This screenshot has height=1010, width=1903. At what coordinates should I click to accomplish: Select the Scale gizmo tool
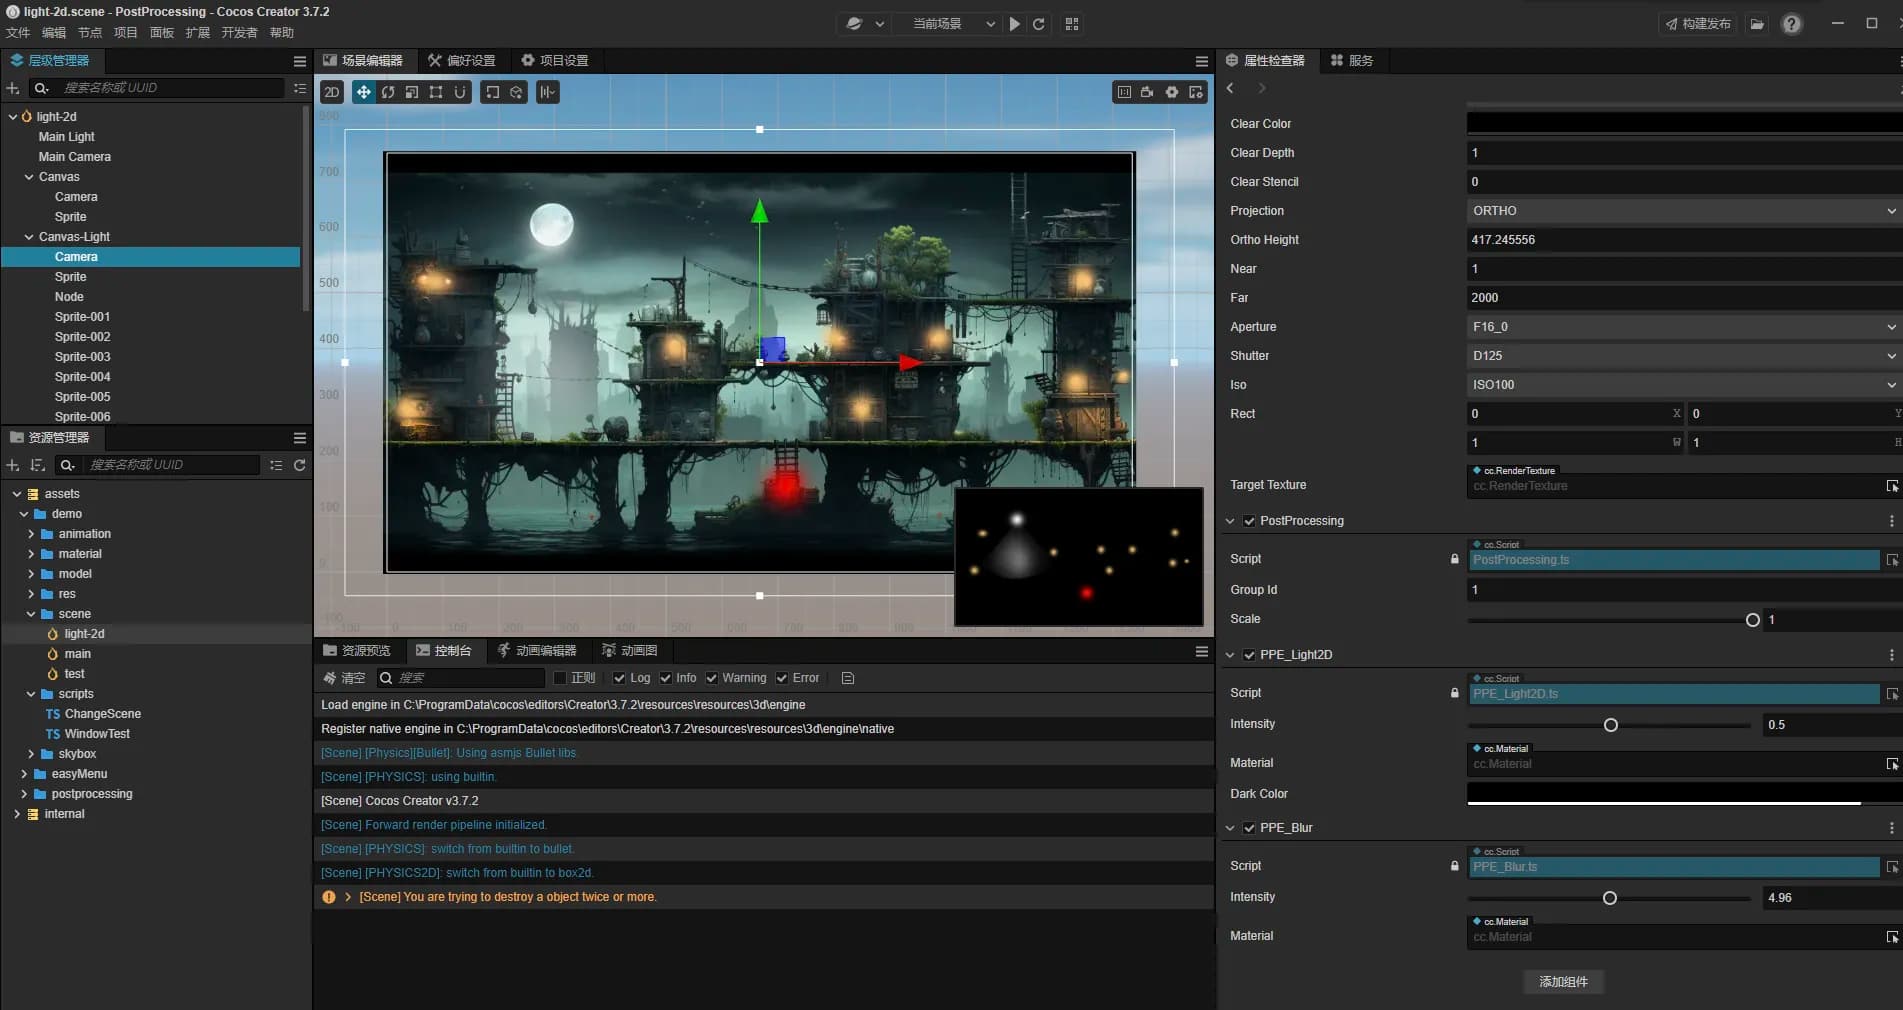[412, 92]
